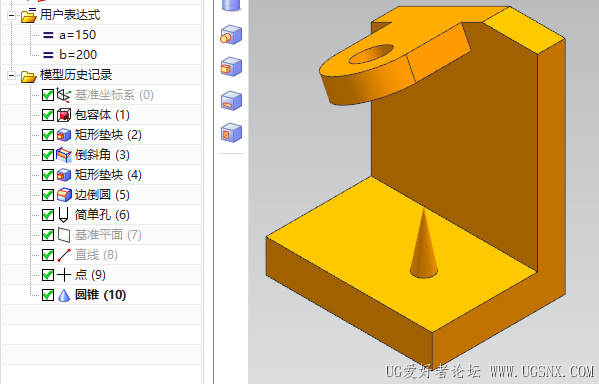Screen dimensions: 599x384
Task: Select the Slot feature tool icon
Action: pos(231,101)
